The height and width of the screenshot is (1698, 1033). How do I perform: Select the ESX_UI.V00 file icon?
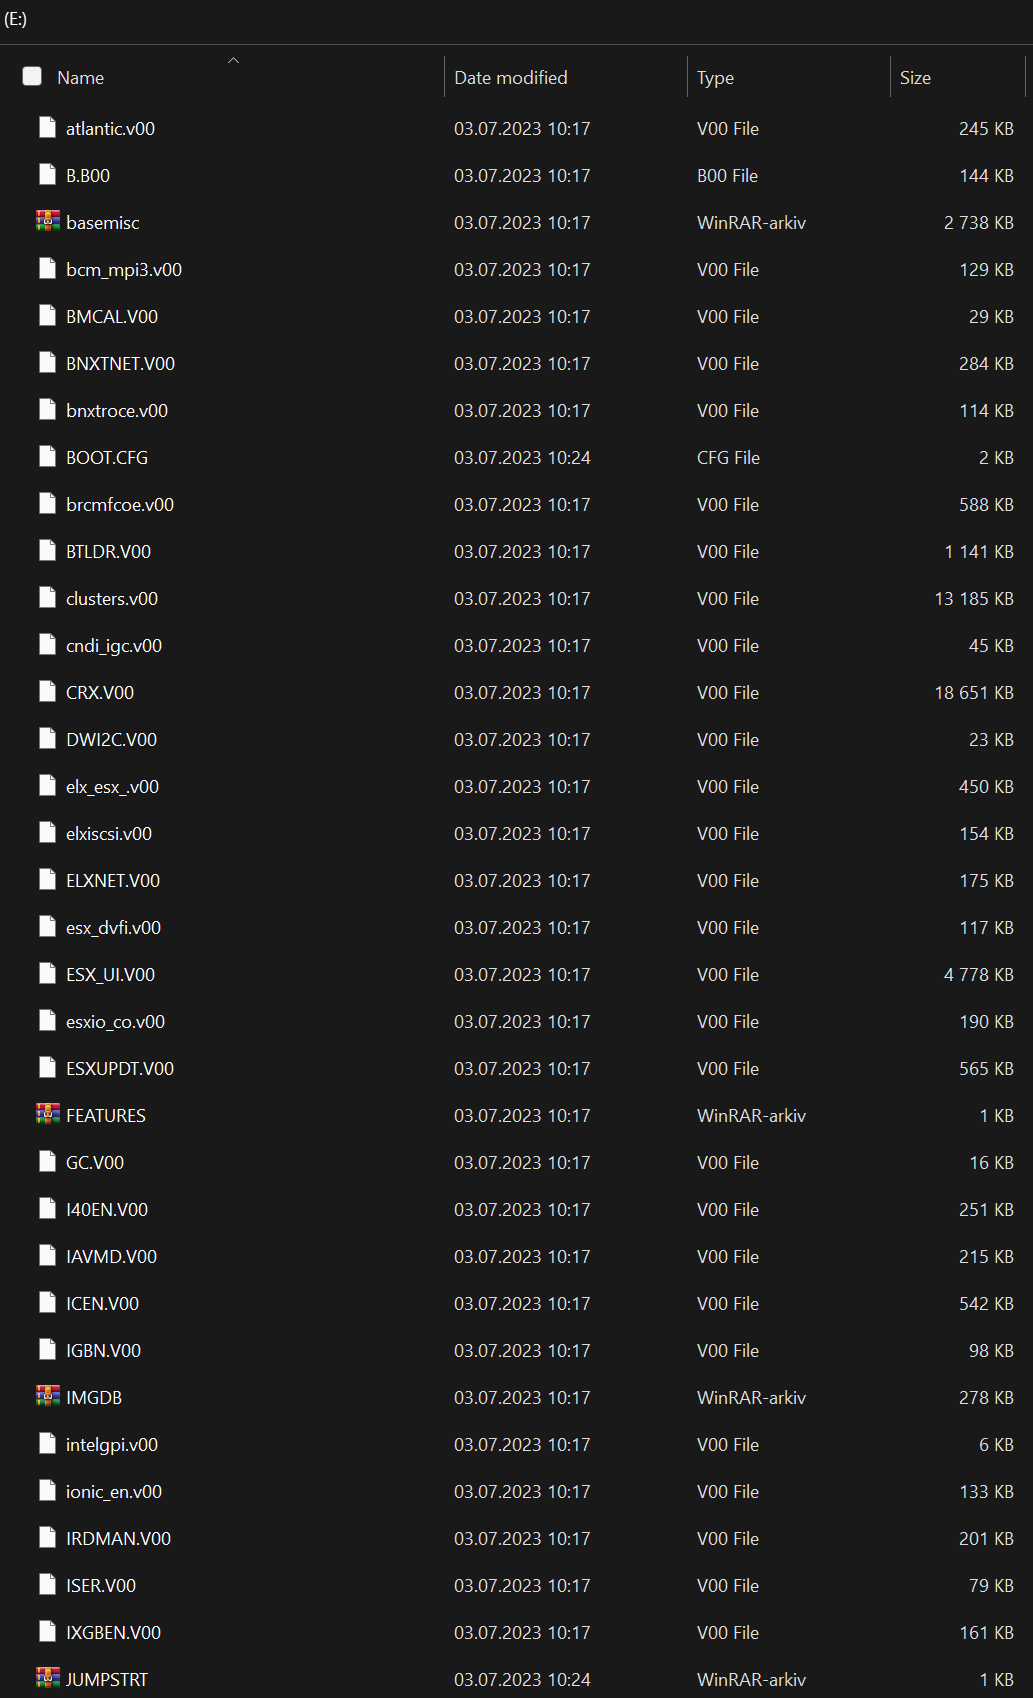pyautogui.click(x=46, y=974)
